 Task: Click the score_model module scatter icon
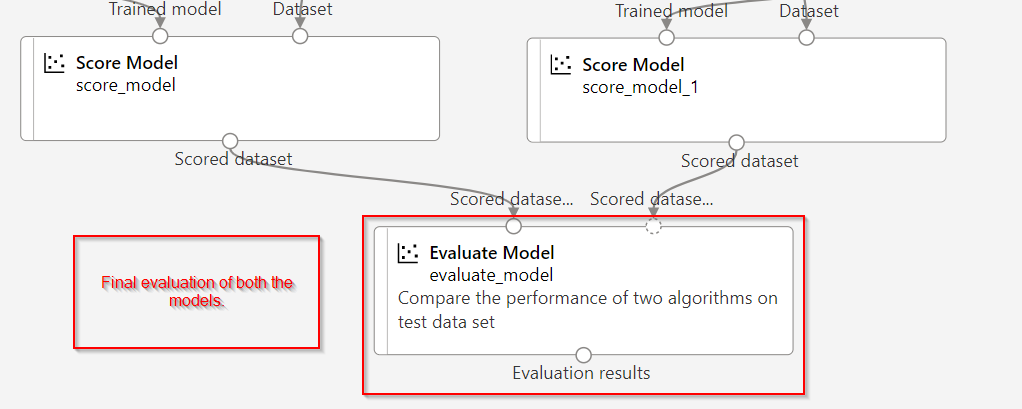(x=54, y=64)
